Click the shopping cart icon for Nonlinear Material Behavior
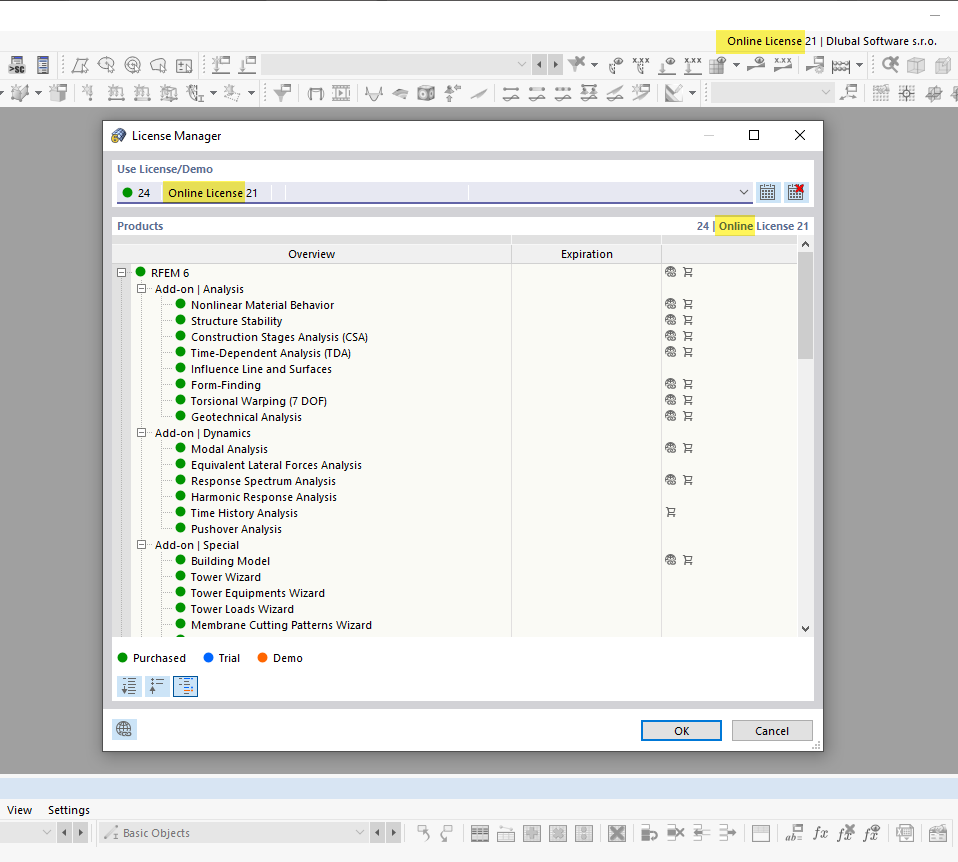This screenshot has height=862, width=958. point(687,304)
